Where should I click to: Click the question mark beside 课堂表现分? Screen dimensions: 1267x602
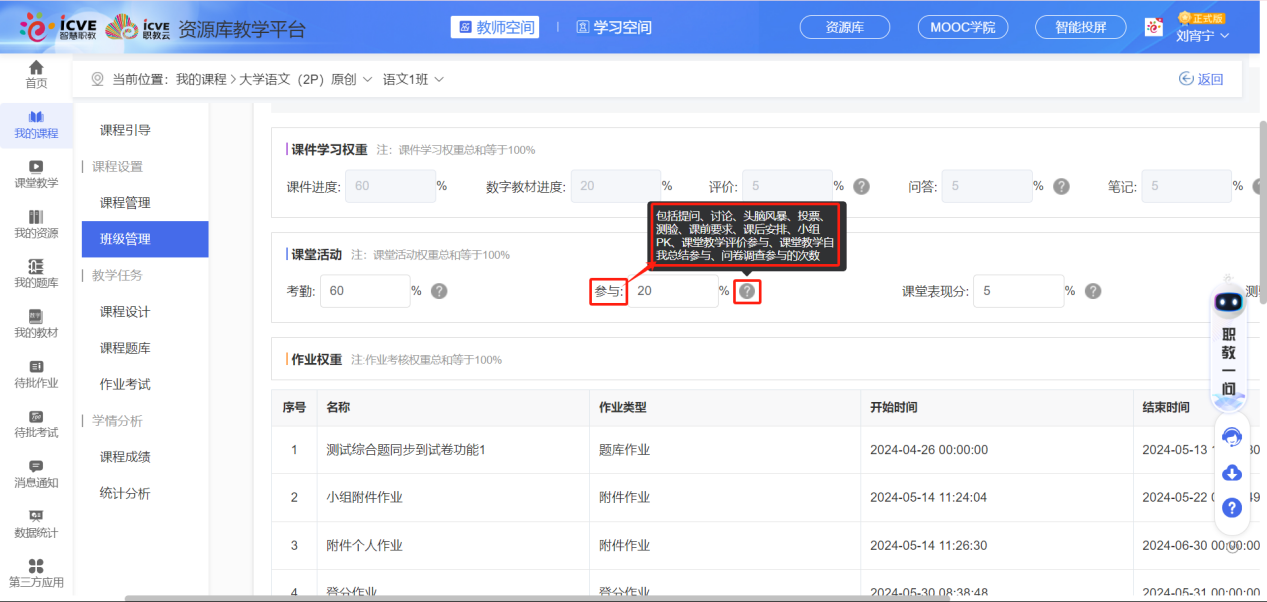(1093, 291)
